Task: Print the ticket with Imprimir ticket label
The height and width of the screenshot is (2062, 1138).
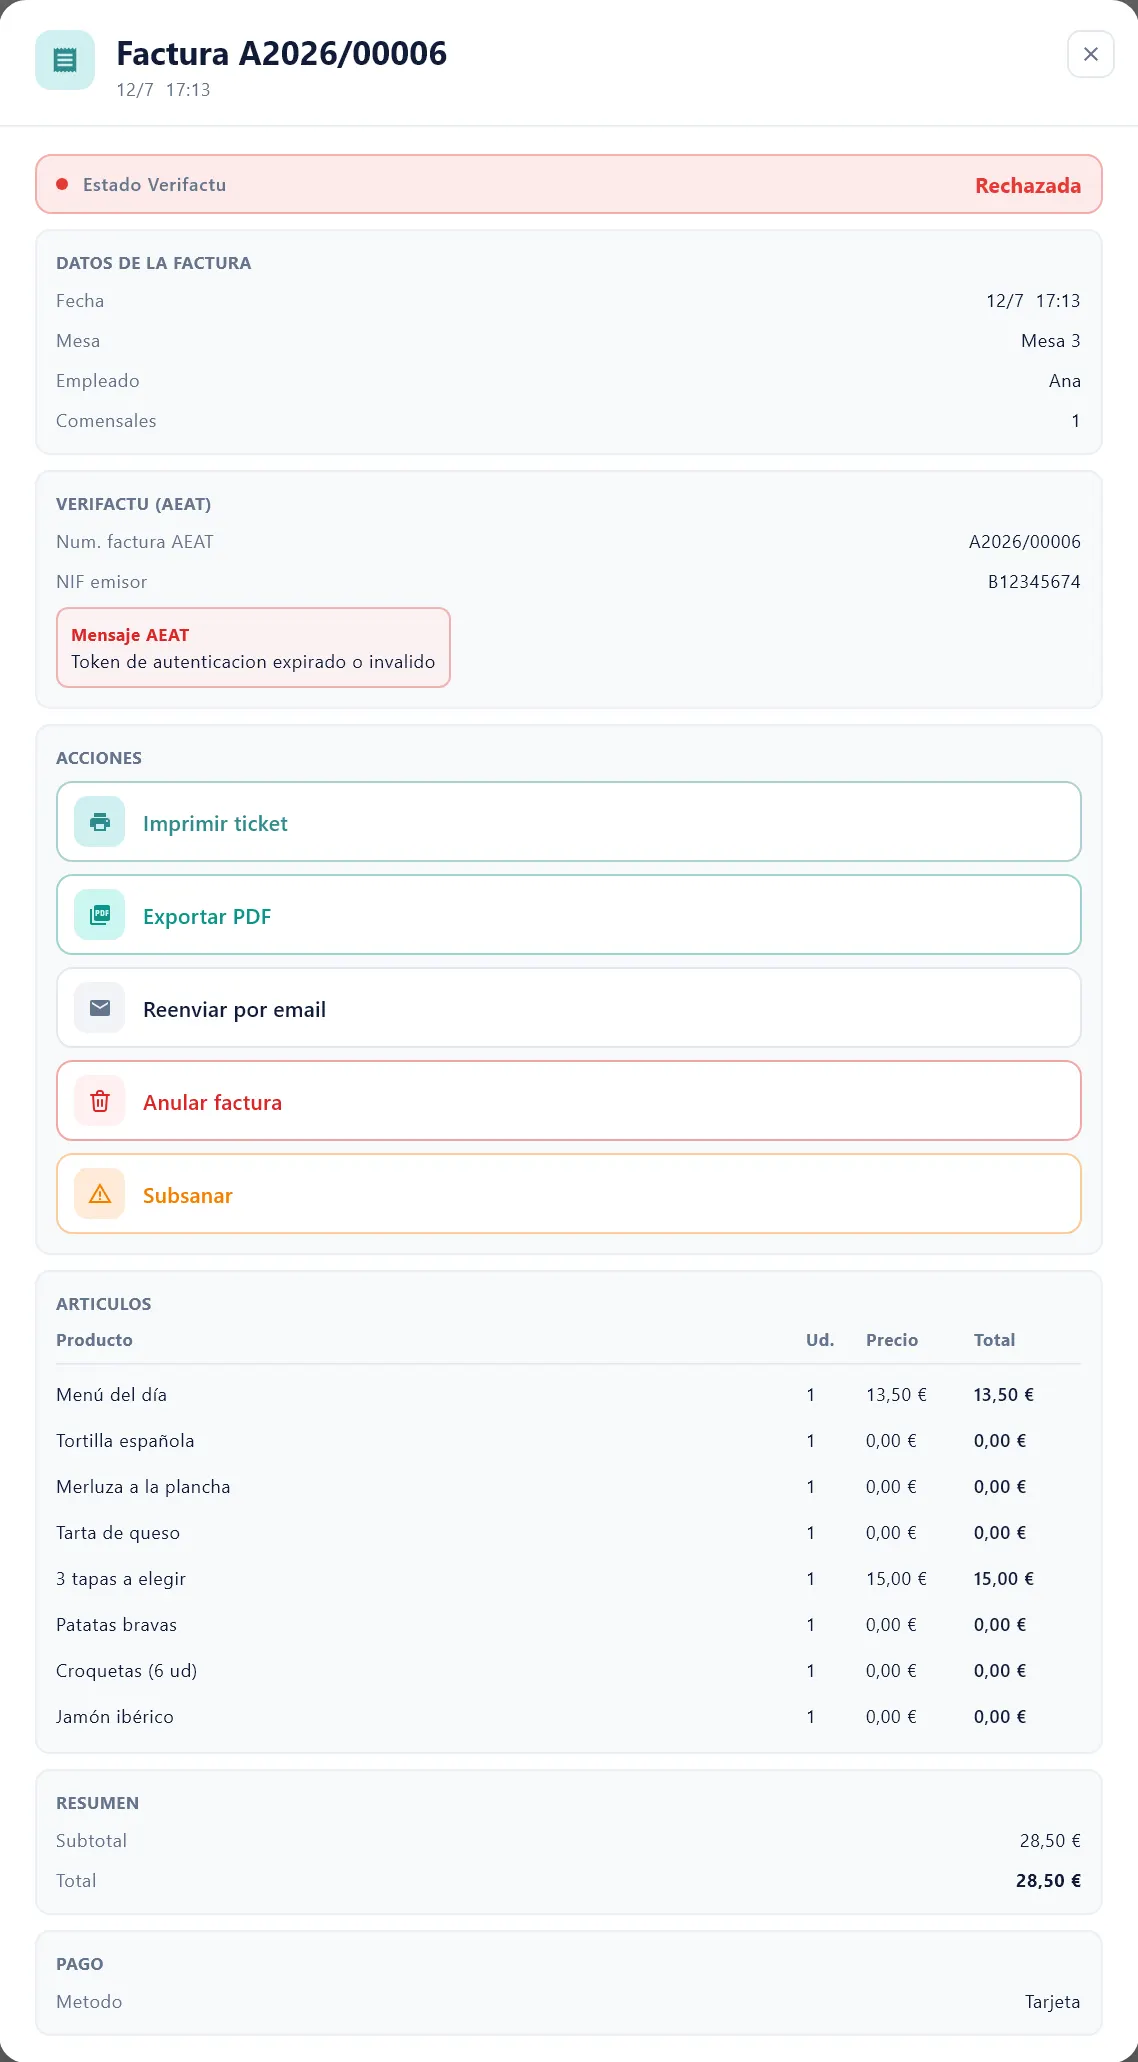Action: pos(215,823)
